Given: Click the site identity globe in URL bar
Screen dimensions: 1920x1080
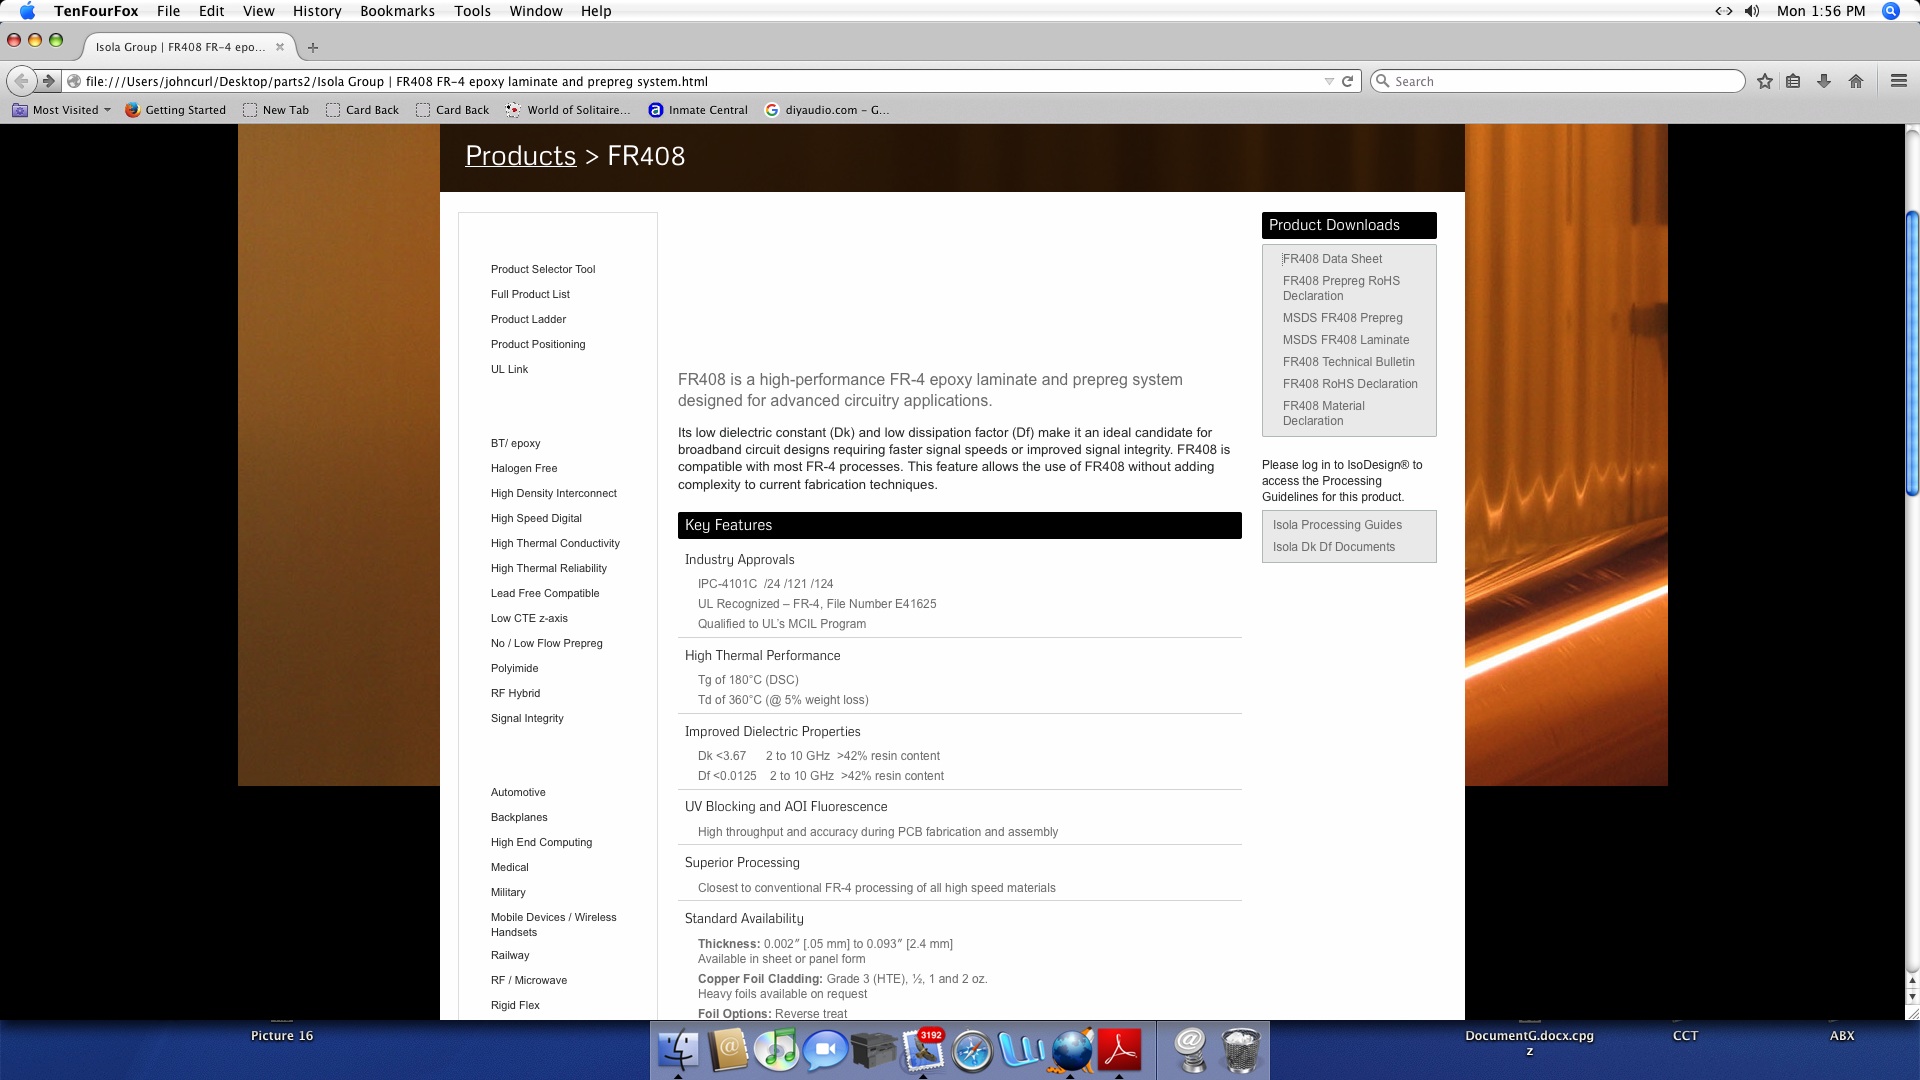Looking at the screenshot, I should 74,81.
